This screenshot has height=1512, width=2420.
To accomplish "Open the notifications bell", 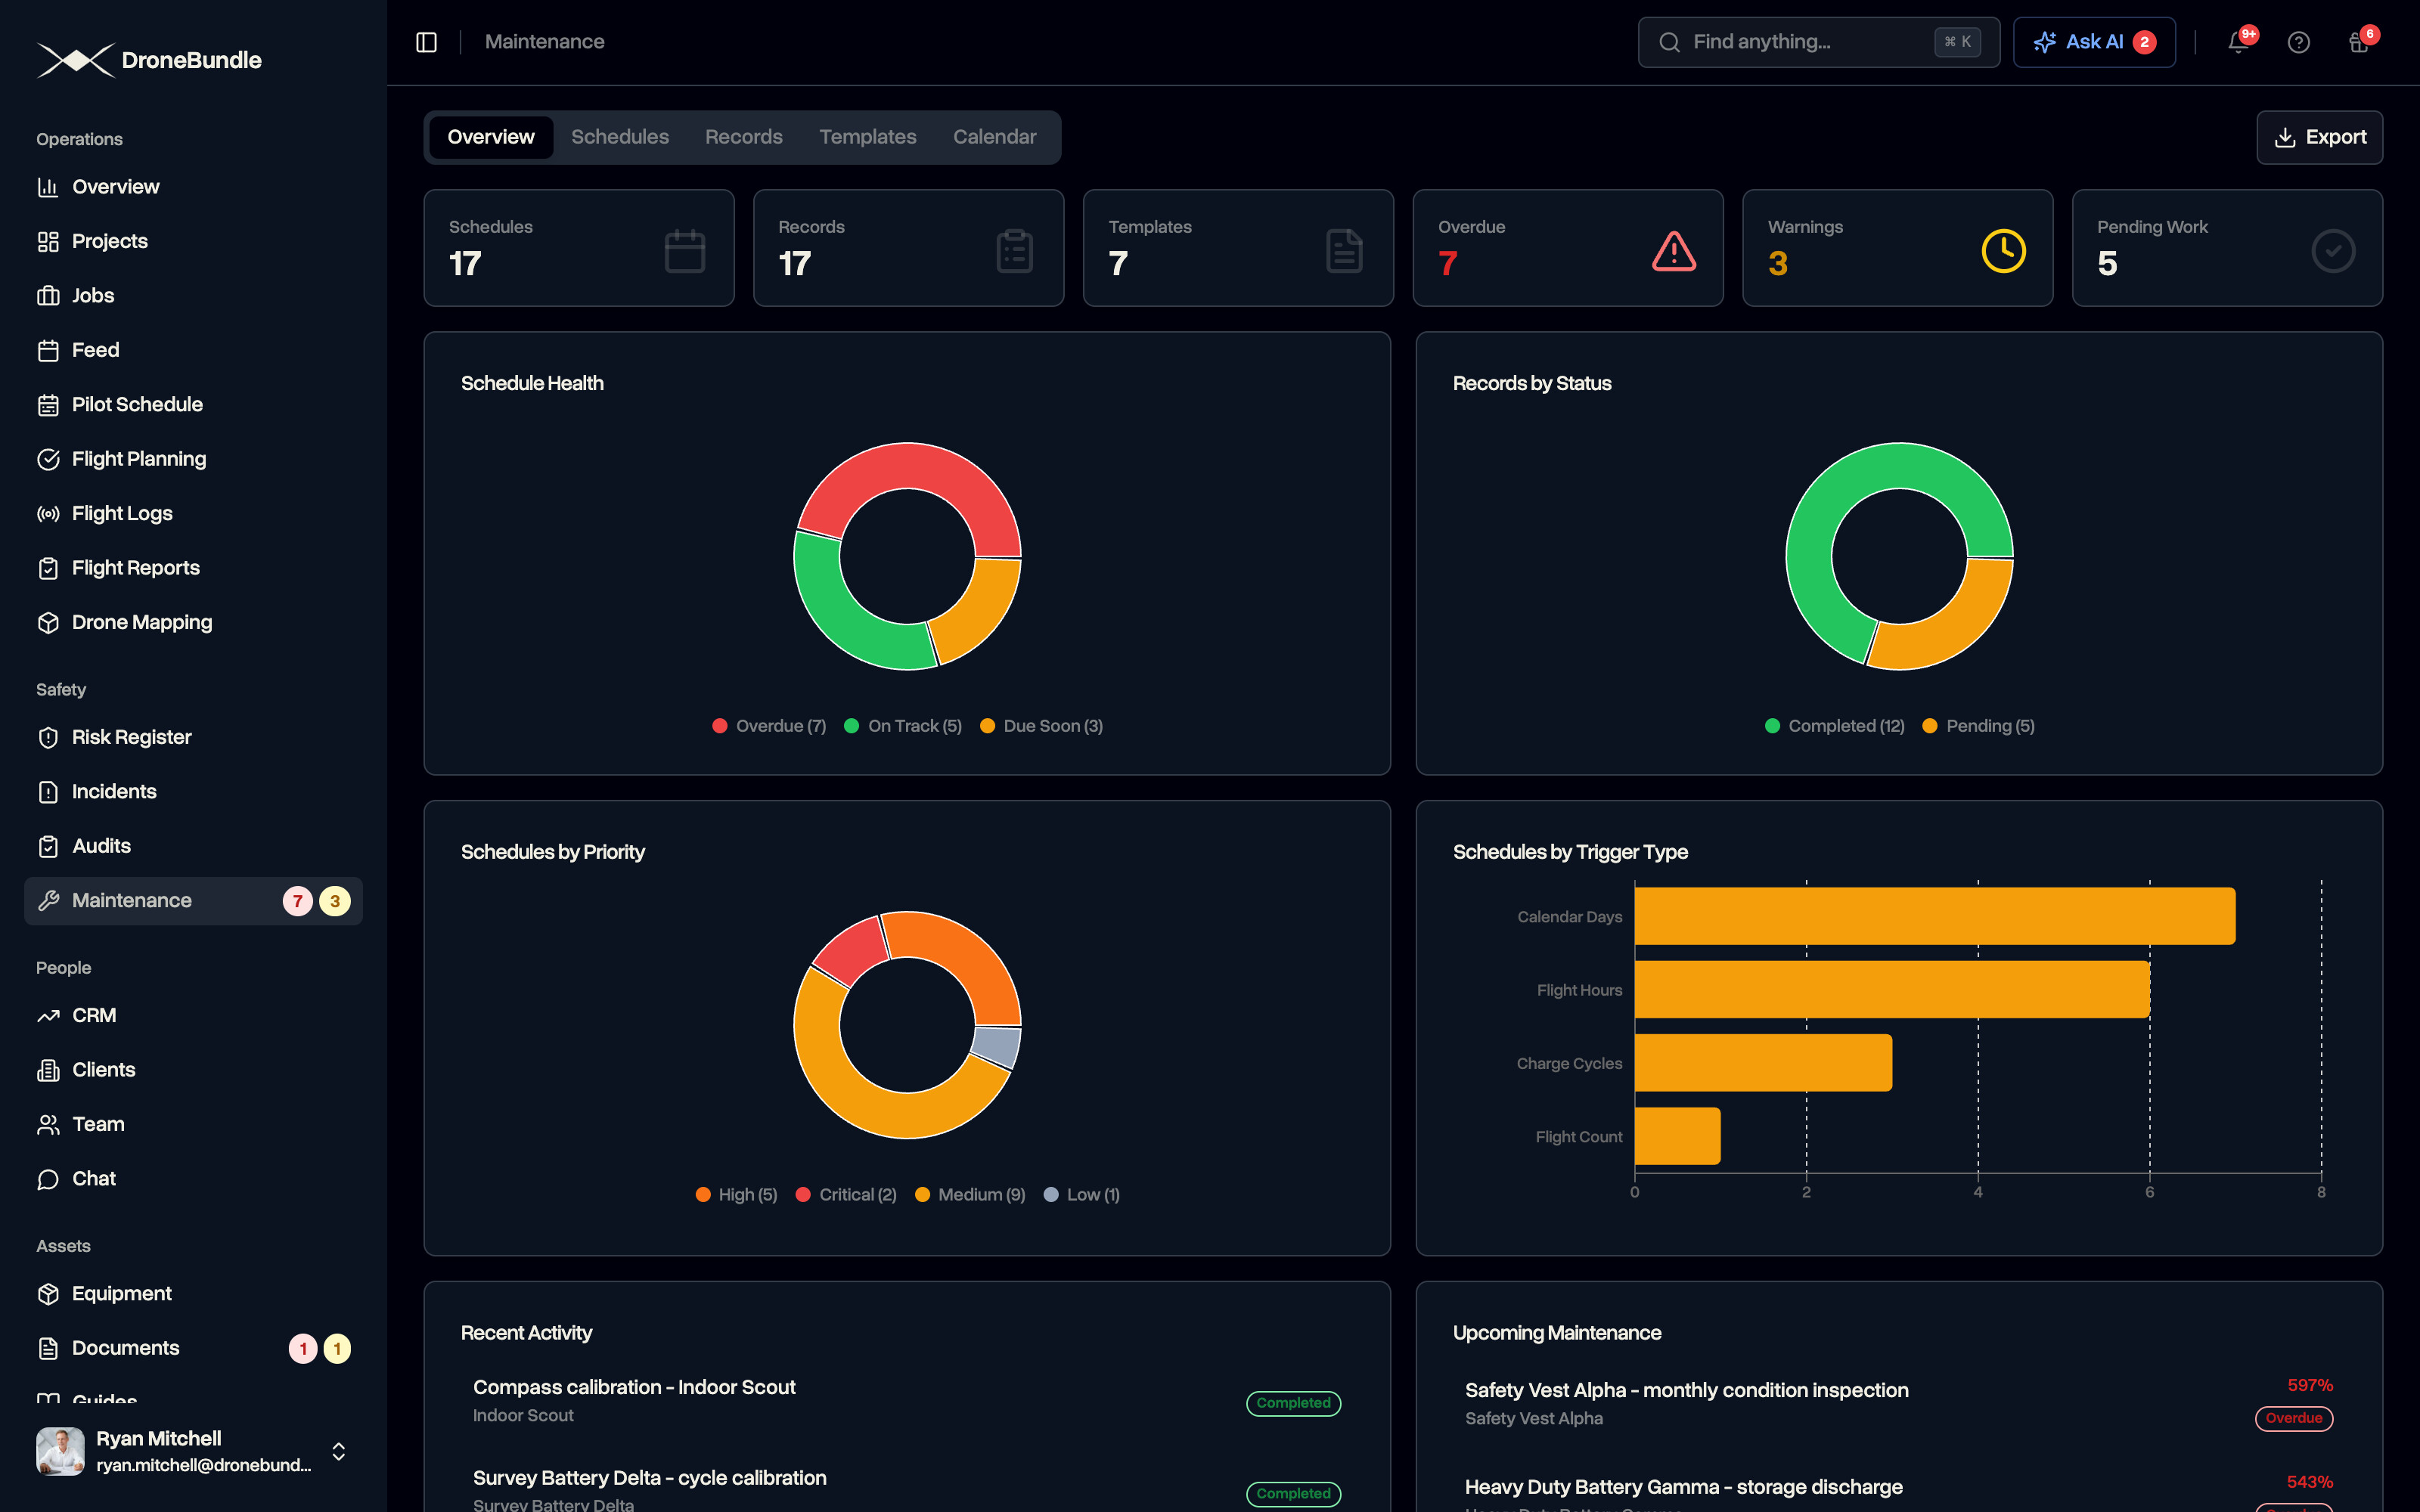I will 2238,42.
